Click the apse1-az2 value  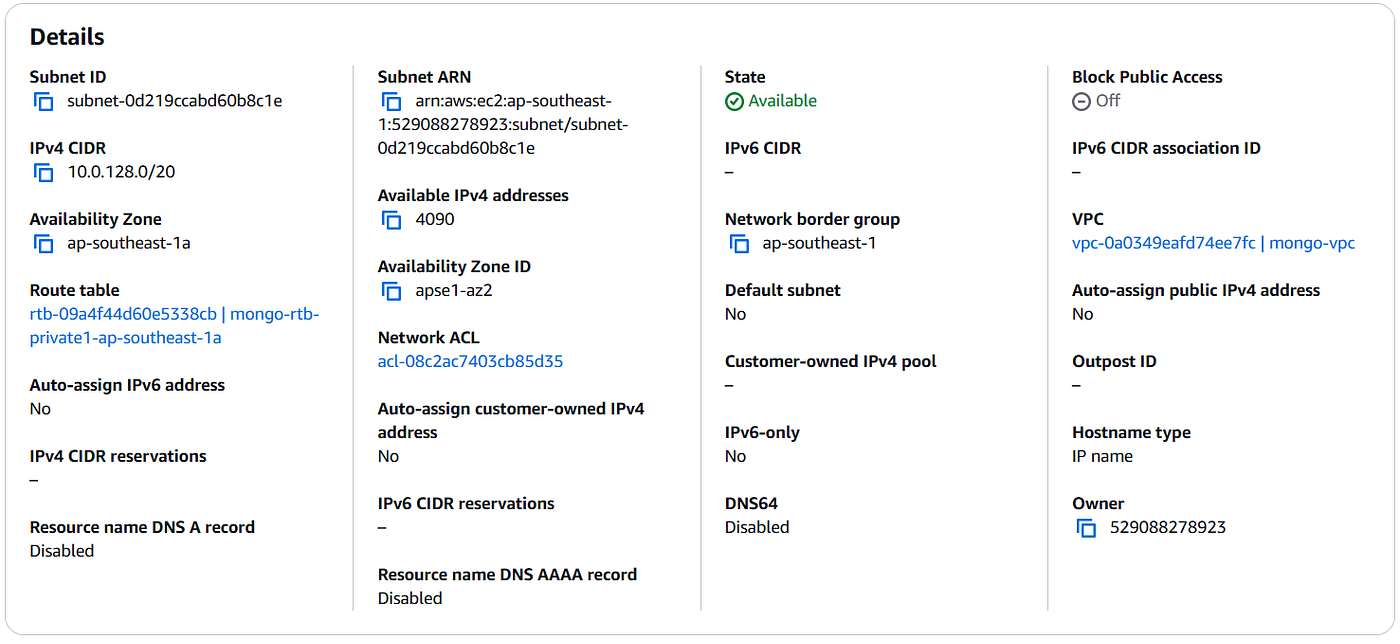[454, 291]
